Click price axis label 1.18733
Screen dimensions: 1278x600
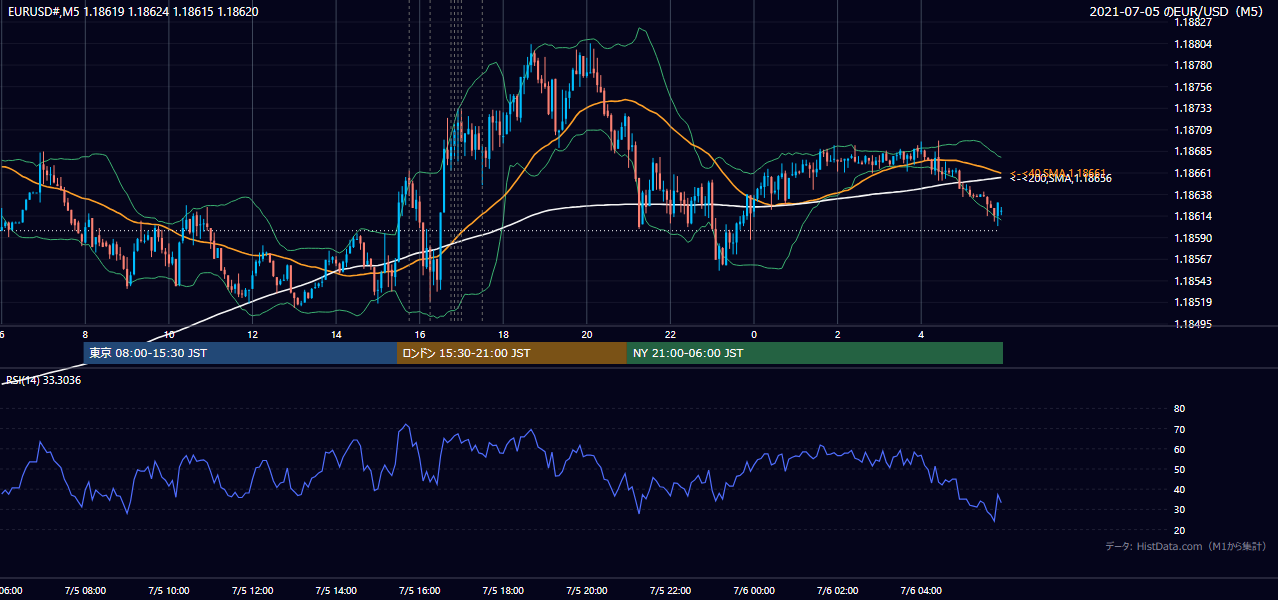pos(1193,108)
